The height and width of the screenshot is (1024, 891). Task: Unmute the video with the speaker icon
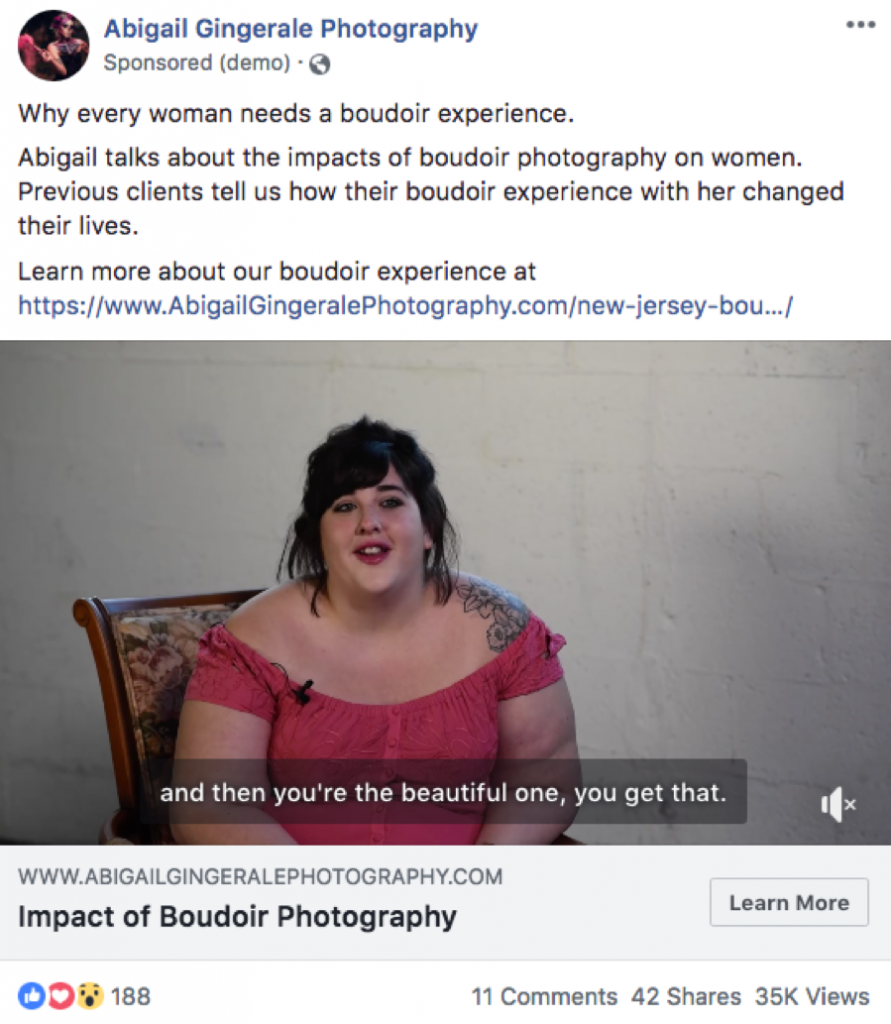click(837, 804)
